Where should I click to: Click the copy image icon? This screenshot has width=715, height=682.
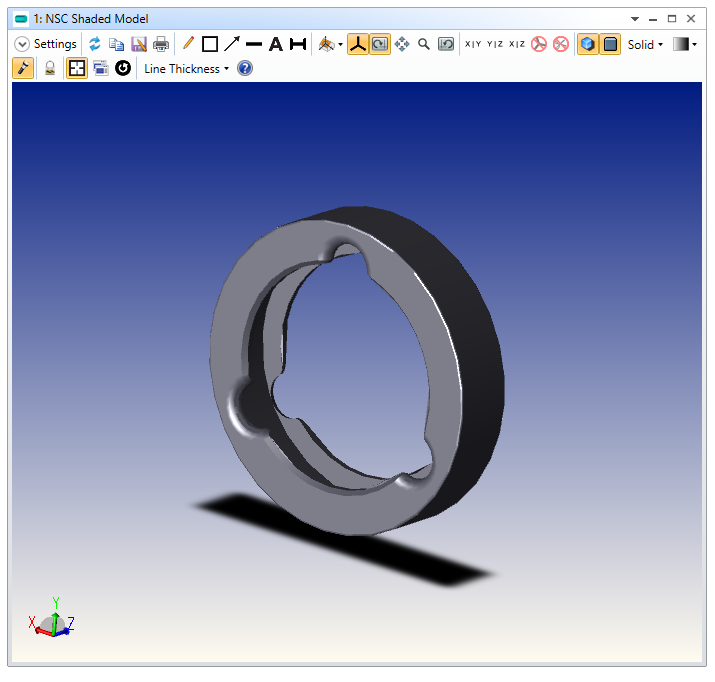click(117, 44)
